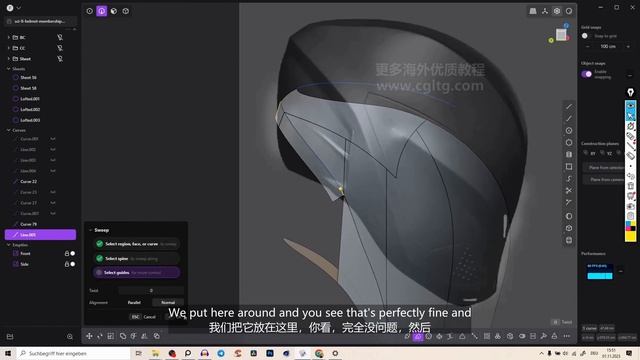This screenshot has width=640, height=360.
Task: Open the ellipsis more-commands icon in the bottom toolbar
Action: [x=567, y=336]
